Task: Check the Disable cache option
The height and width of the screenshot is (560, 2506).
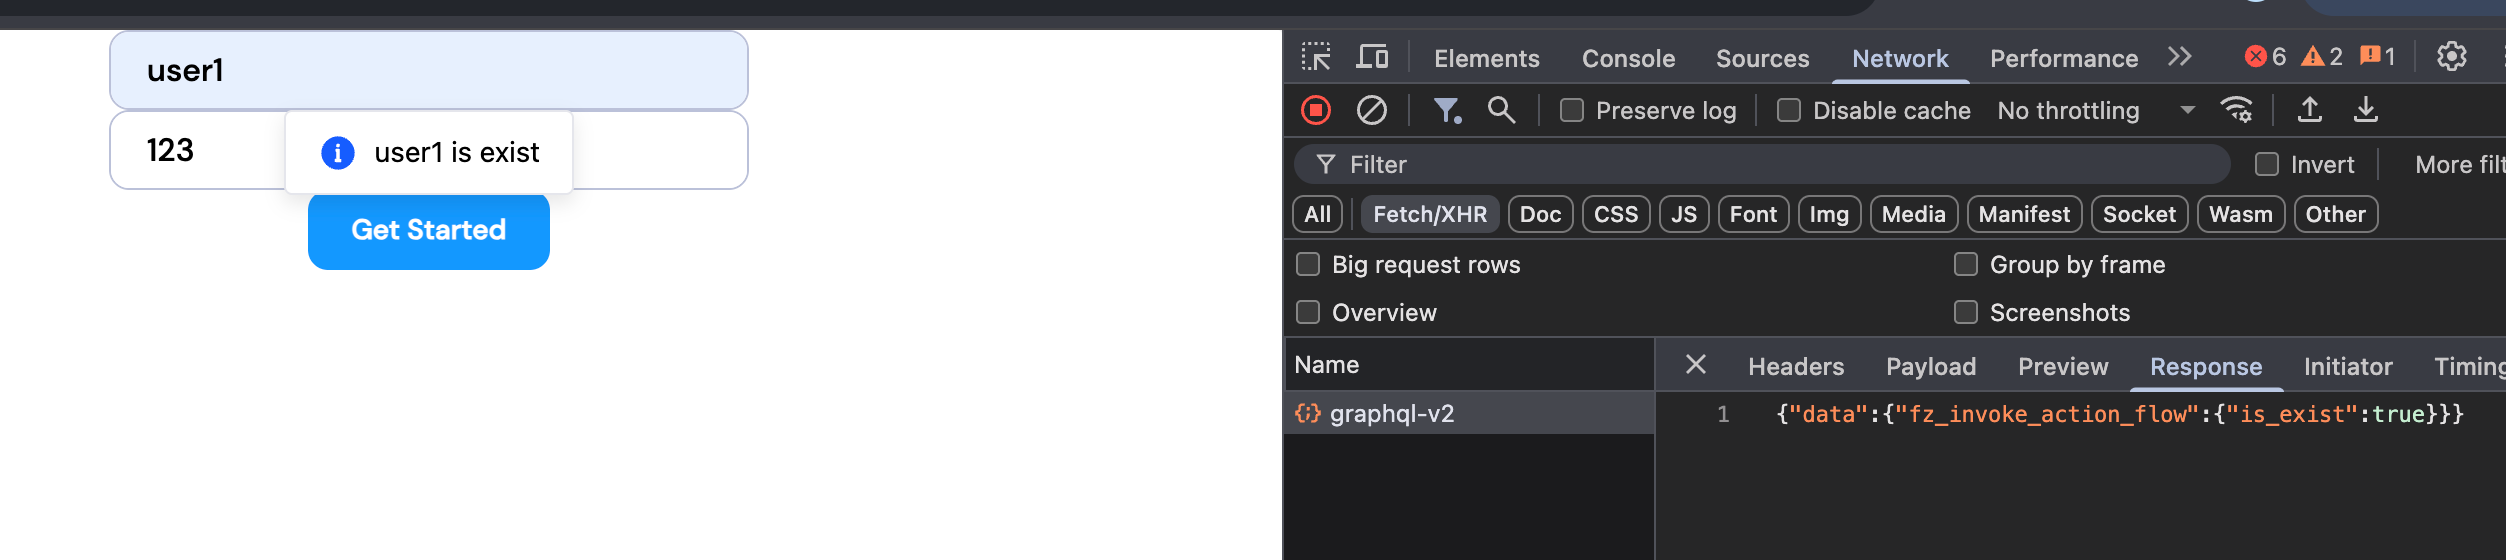Action: click(x=1789, y=111)
